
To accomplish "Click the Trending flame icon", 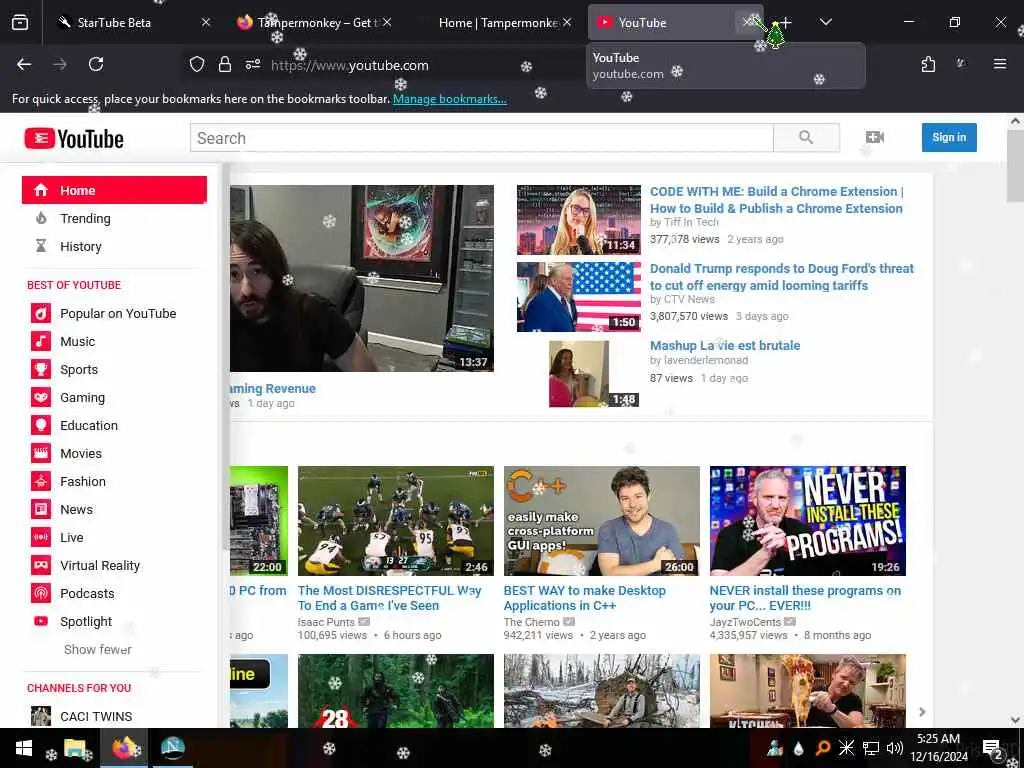I will point(41,218).
